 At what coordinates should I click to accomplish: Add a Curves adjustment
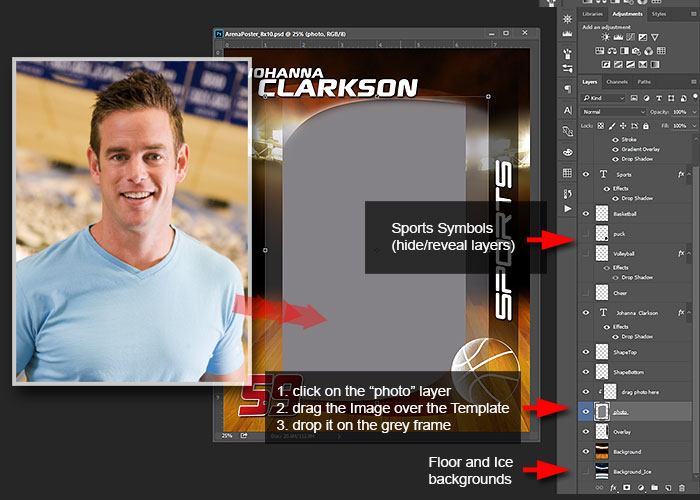[x=630, y=37]
